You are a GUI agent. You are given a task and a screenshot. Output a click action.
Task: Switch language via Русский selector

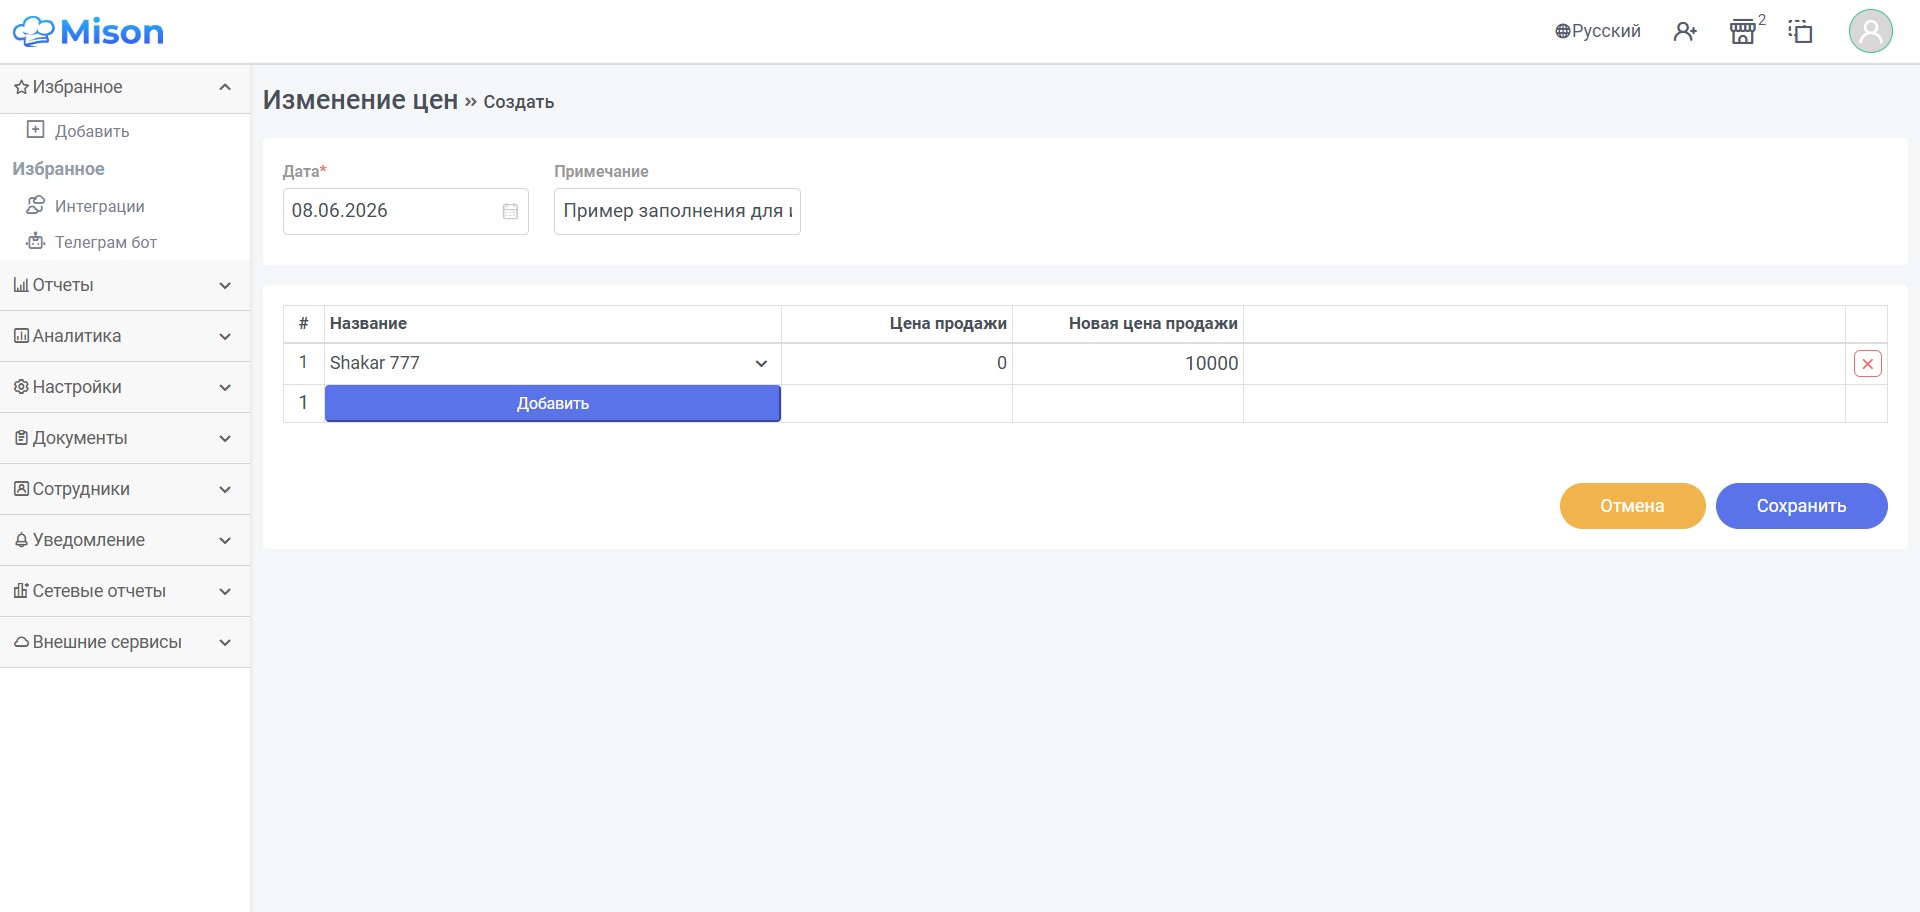1598,31
